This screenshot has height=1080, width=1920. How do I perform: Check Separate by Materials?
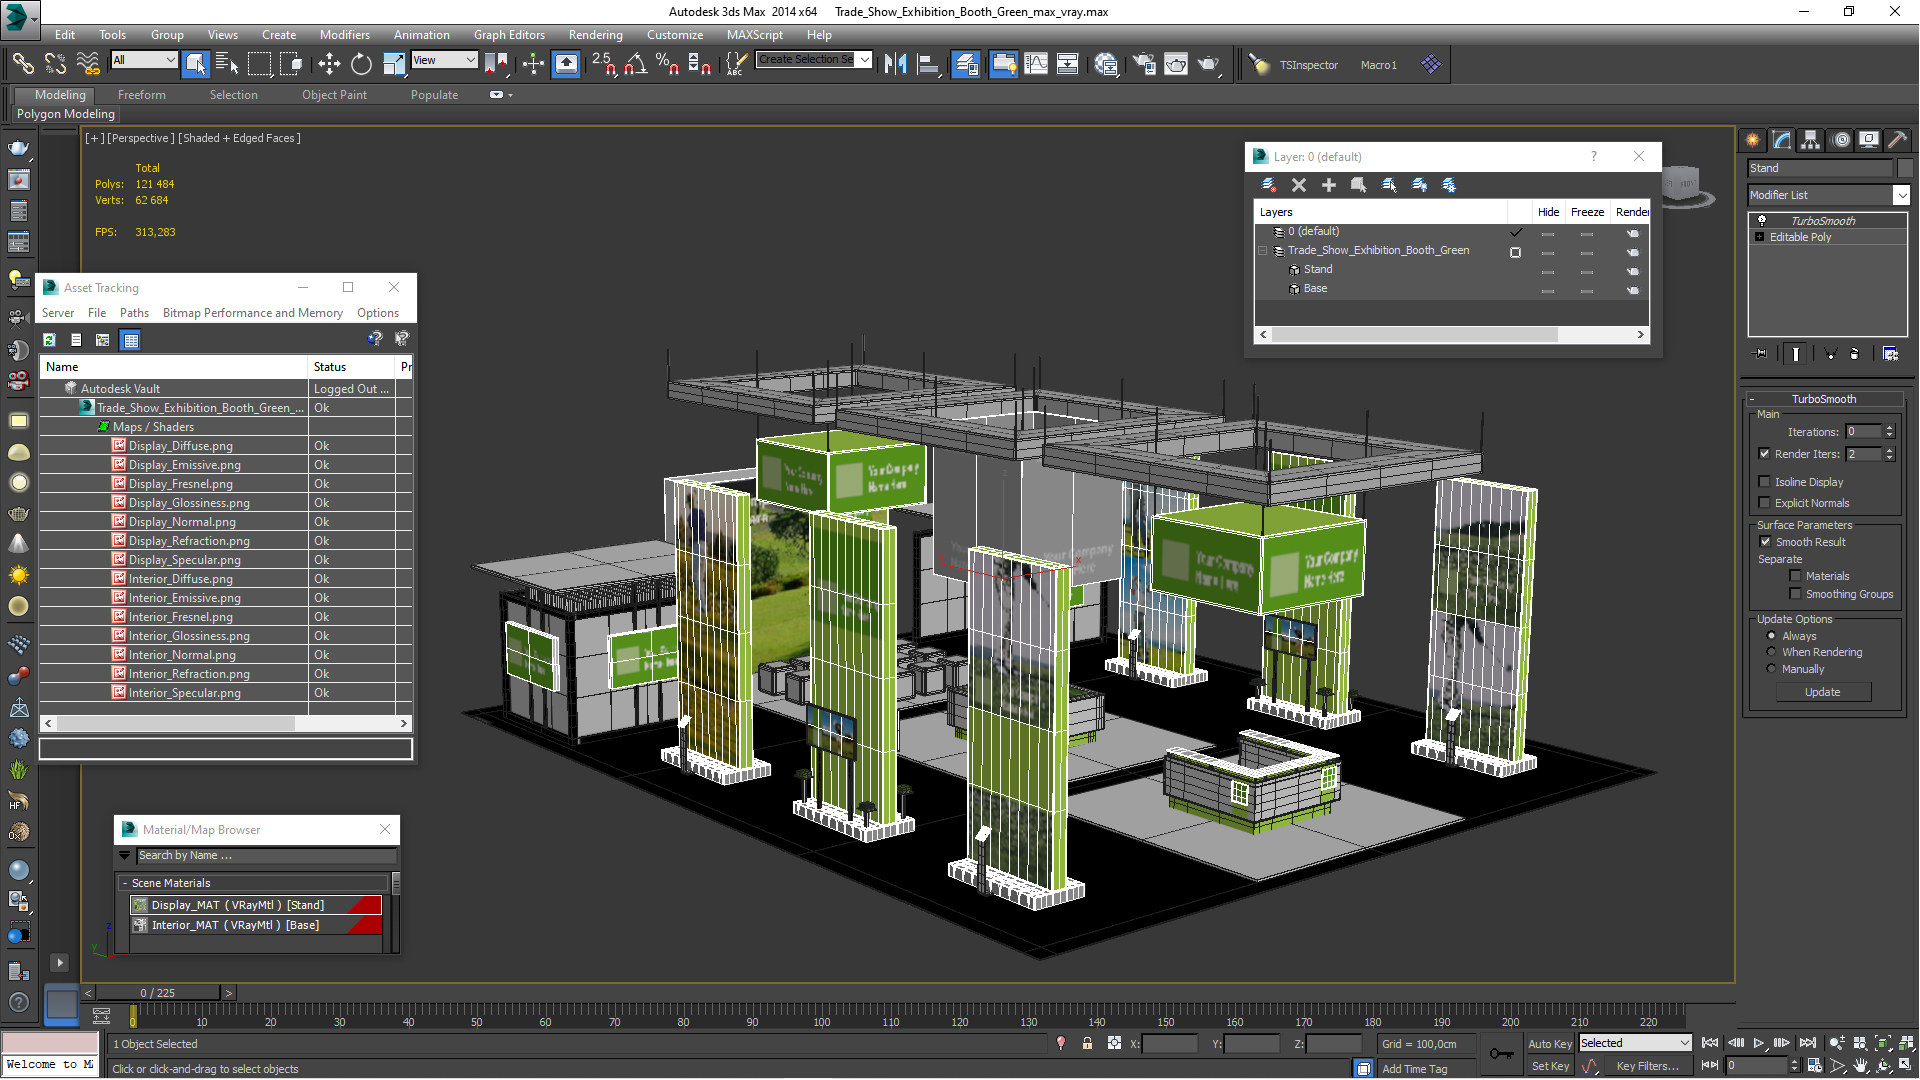(x=1796, y=576)
